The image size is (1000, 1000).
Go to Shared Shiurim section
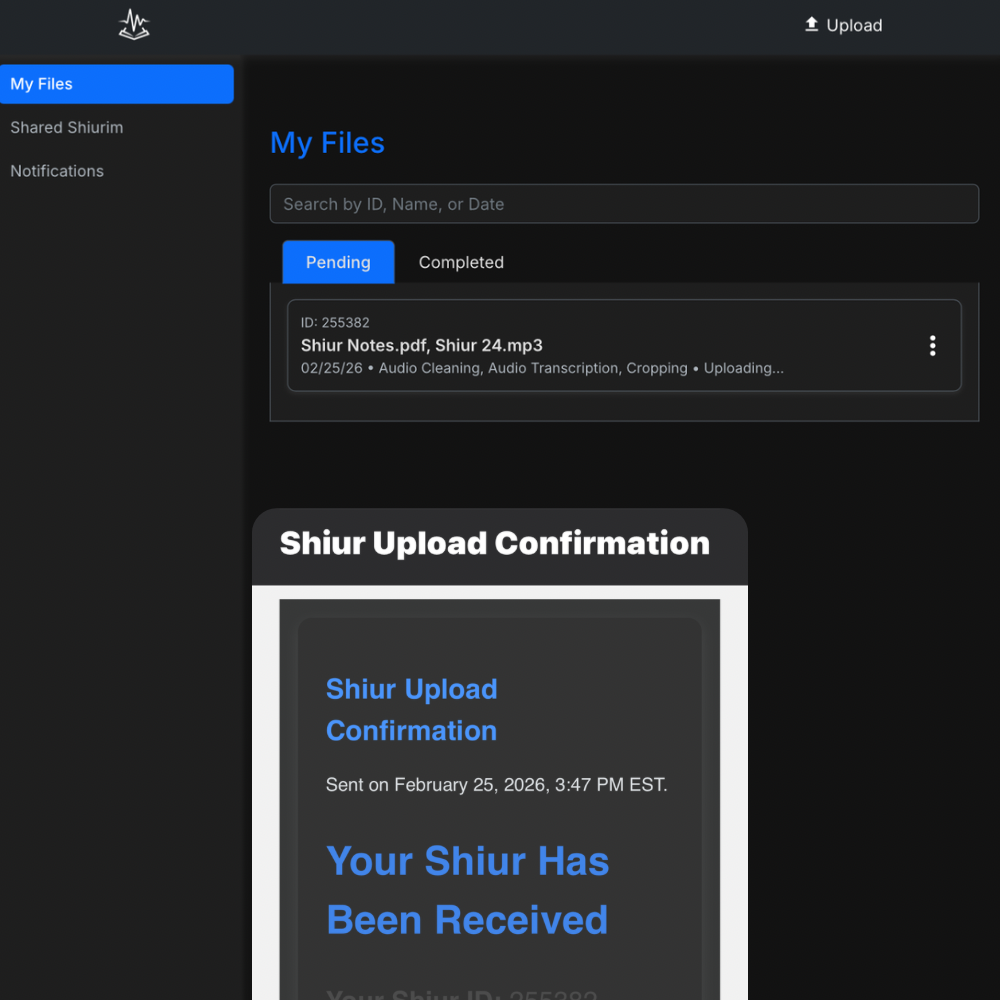[67, 128]
